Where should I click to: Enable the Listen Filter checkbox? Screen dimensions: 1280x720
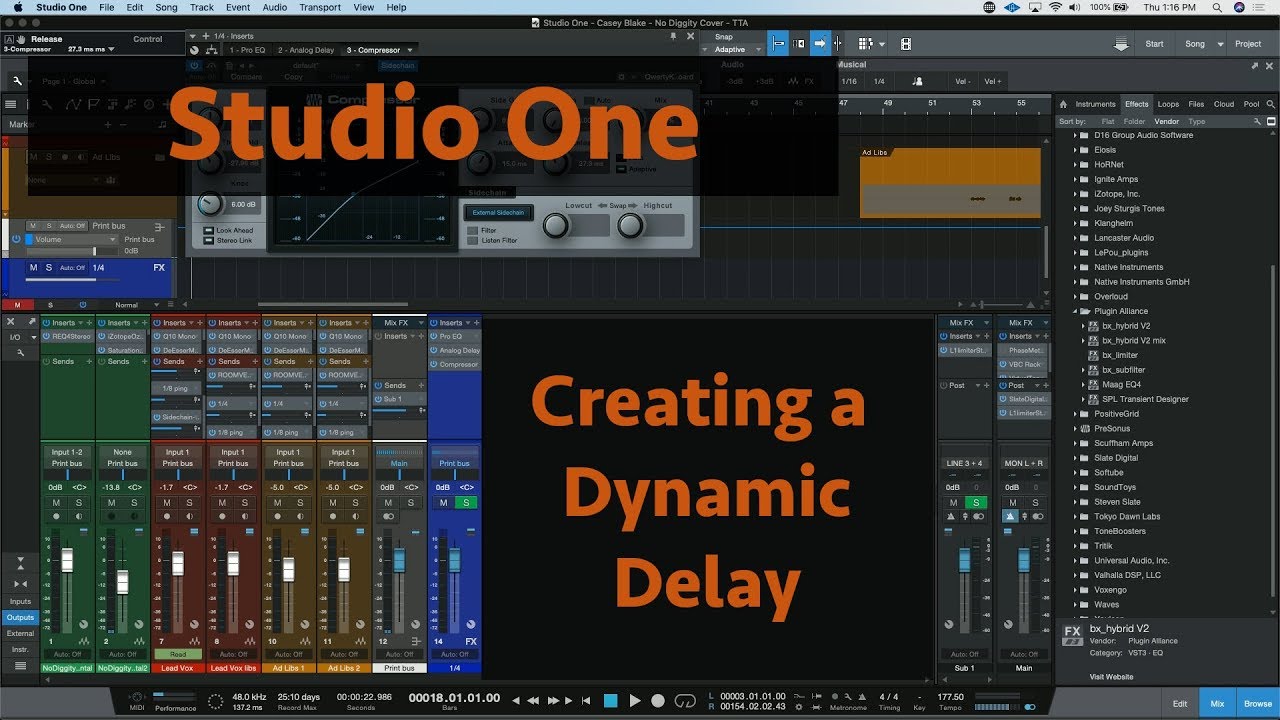coord(472,240)
